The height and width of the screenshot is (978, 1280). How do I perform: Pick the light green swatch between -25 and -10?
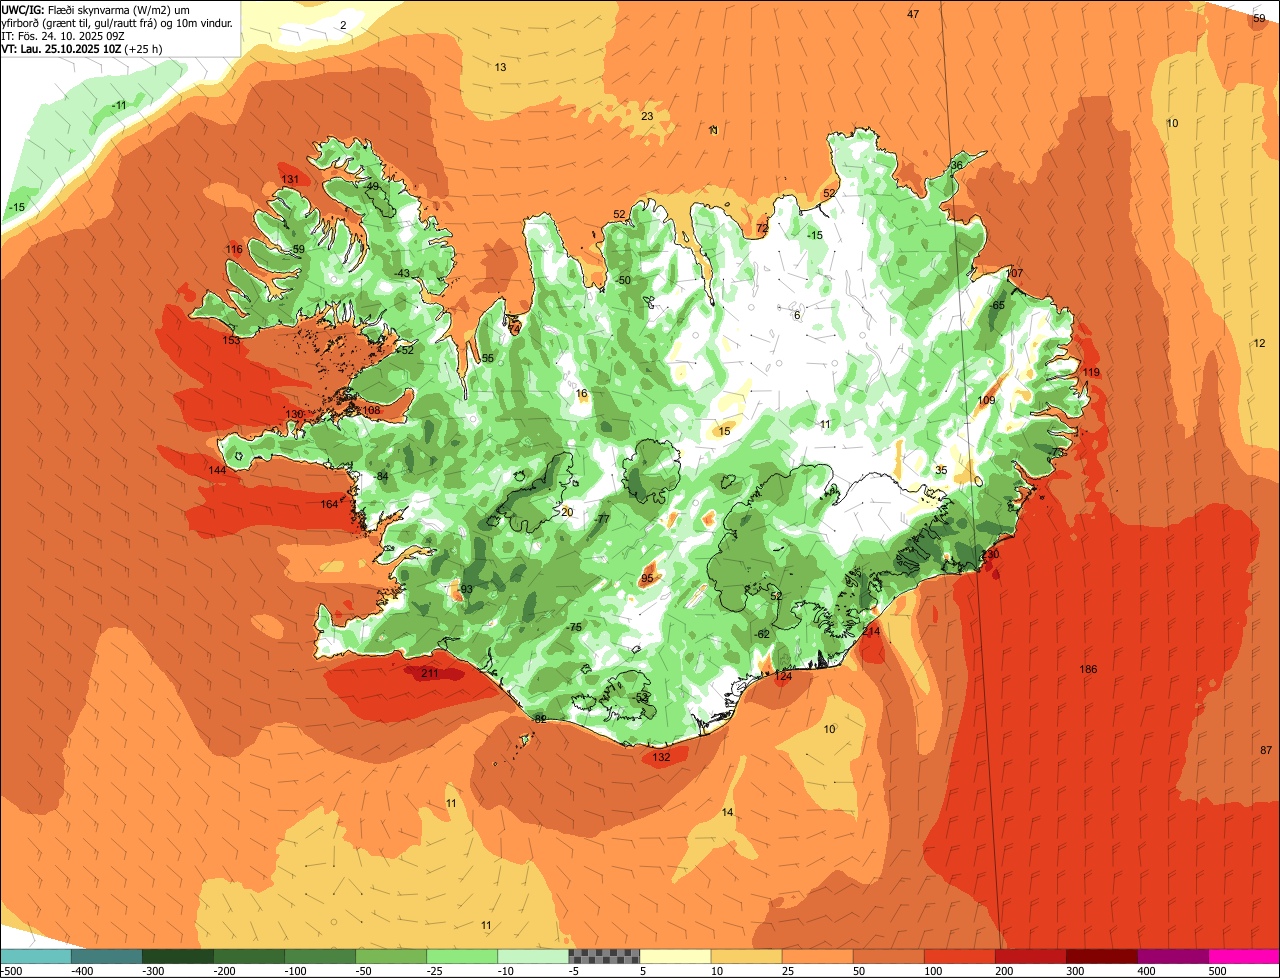tap(461, 956)
